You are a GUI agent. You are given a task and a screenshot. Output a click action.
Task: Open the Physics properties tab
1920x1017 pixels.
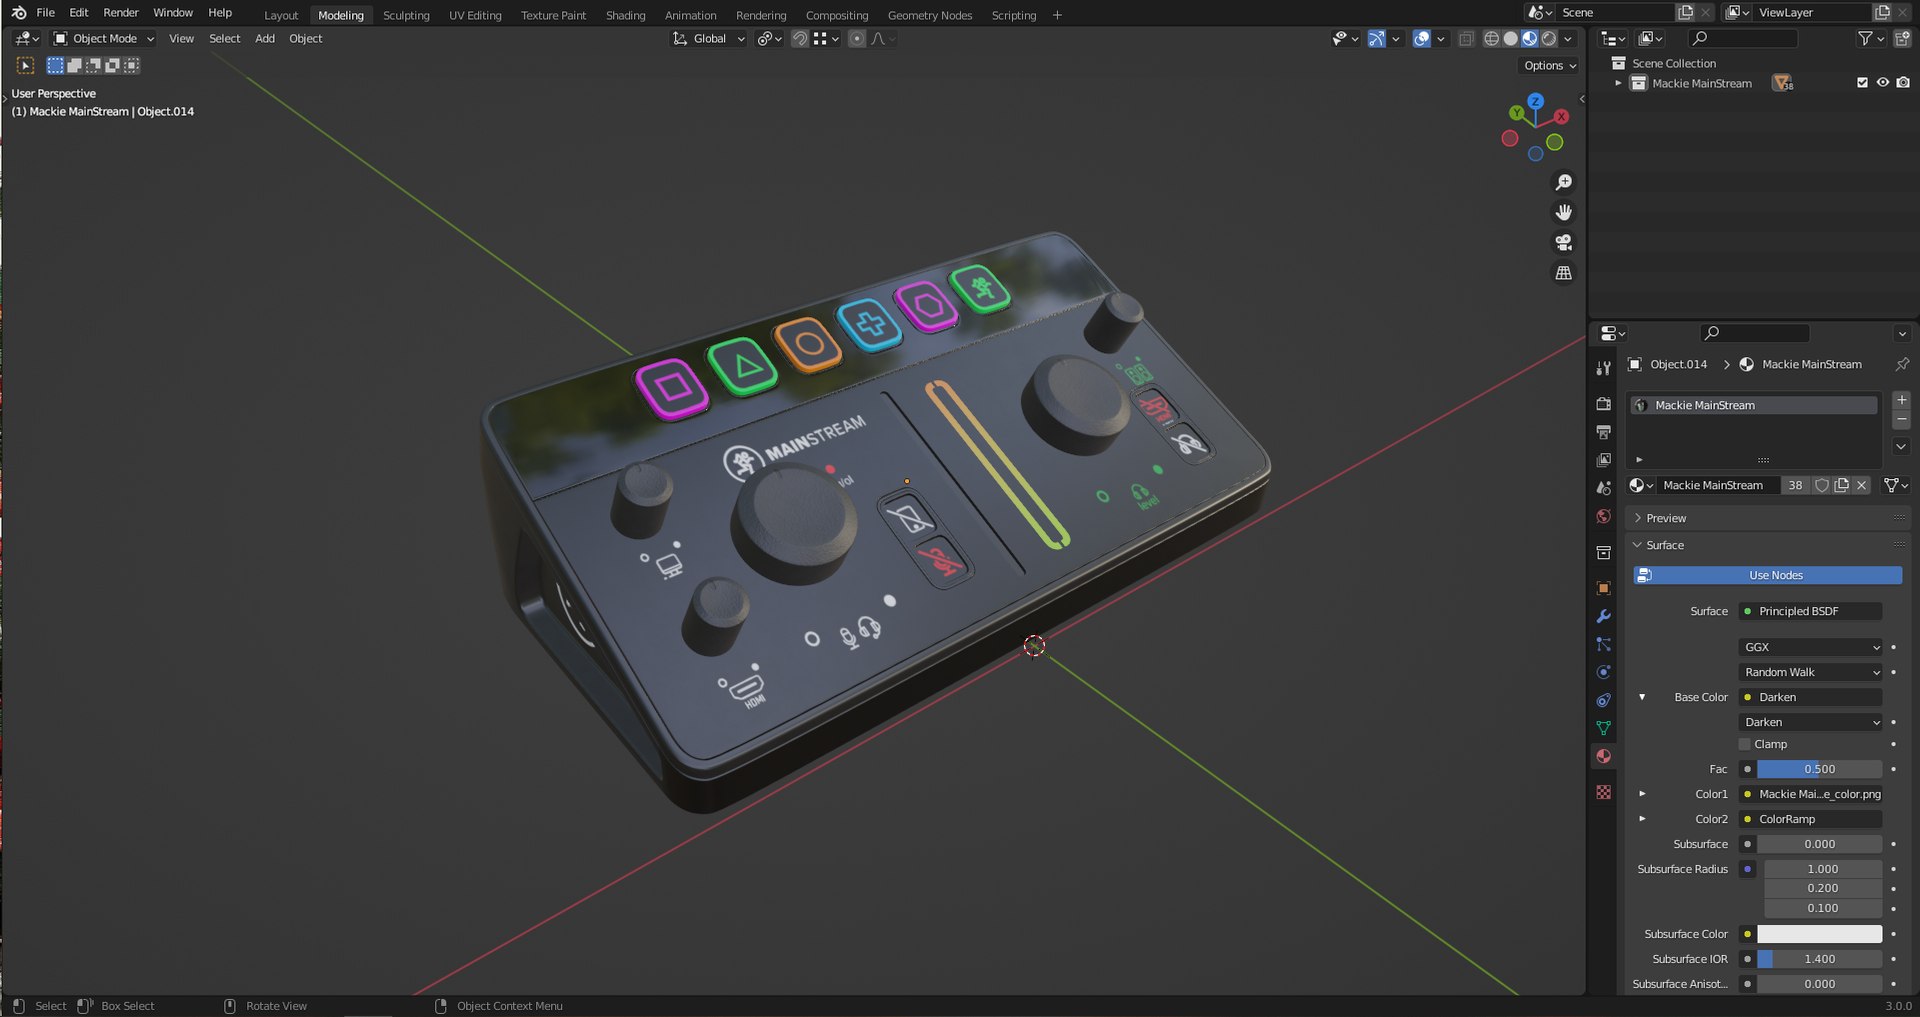point(1603,672)
